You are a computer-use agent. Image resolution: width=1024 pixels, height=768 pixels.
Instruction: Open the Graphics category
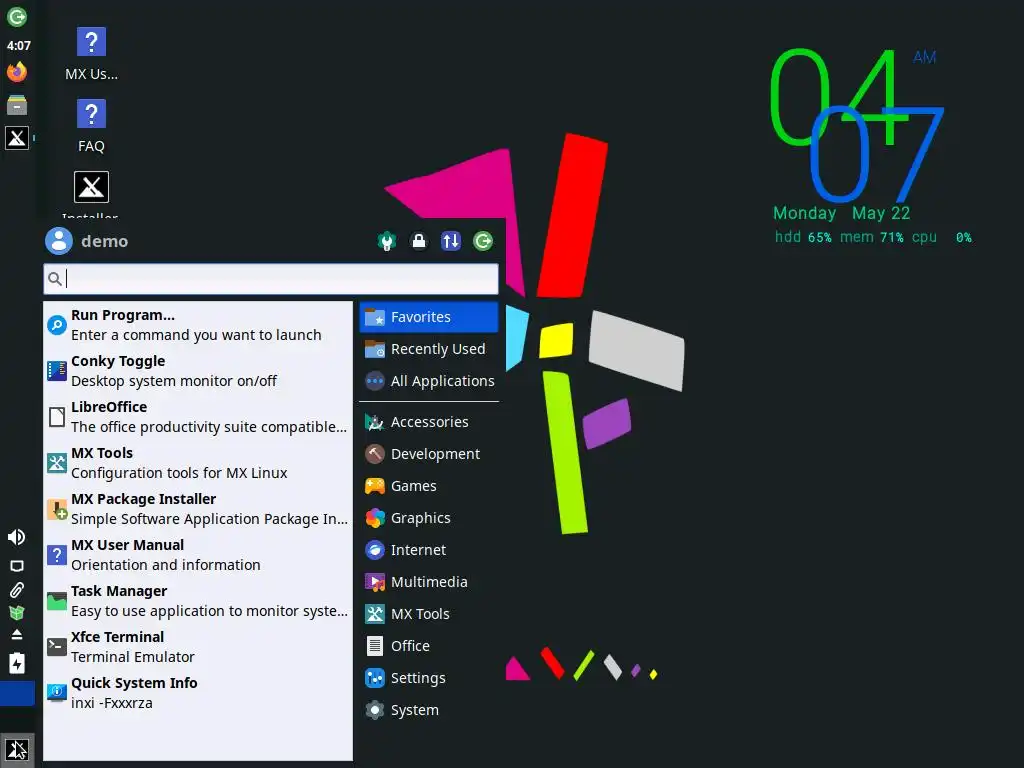pos(429,518)
